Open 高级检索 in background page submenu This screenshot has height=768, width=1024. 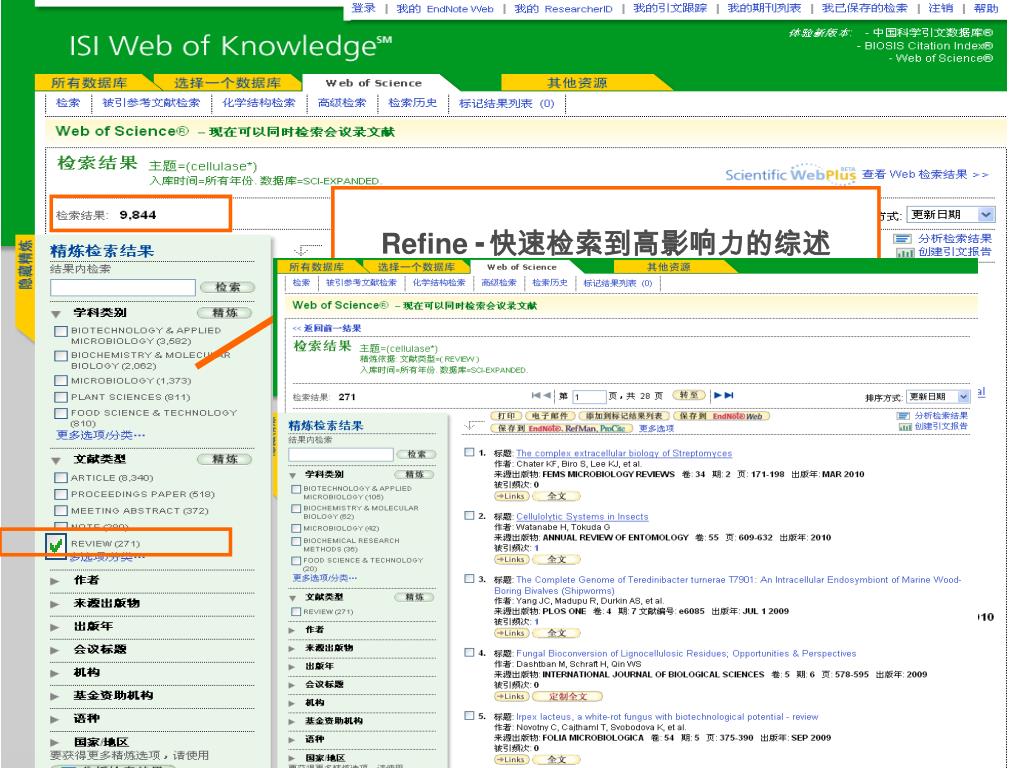coord(342,103)
